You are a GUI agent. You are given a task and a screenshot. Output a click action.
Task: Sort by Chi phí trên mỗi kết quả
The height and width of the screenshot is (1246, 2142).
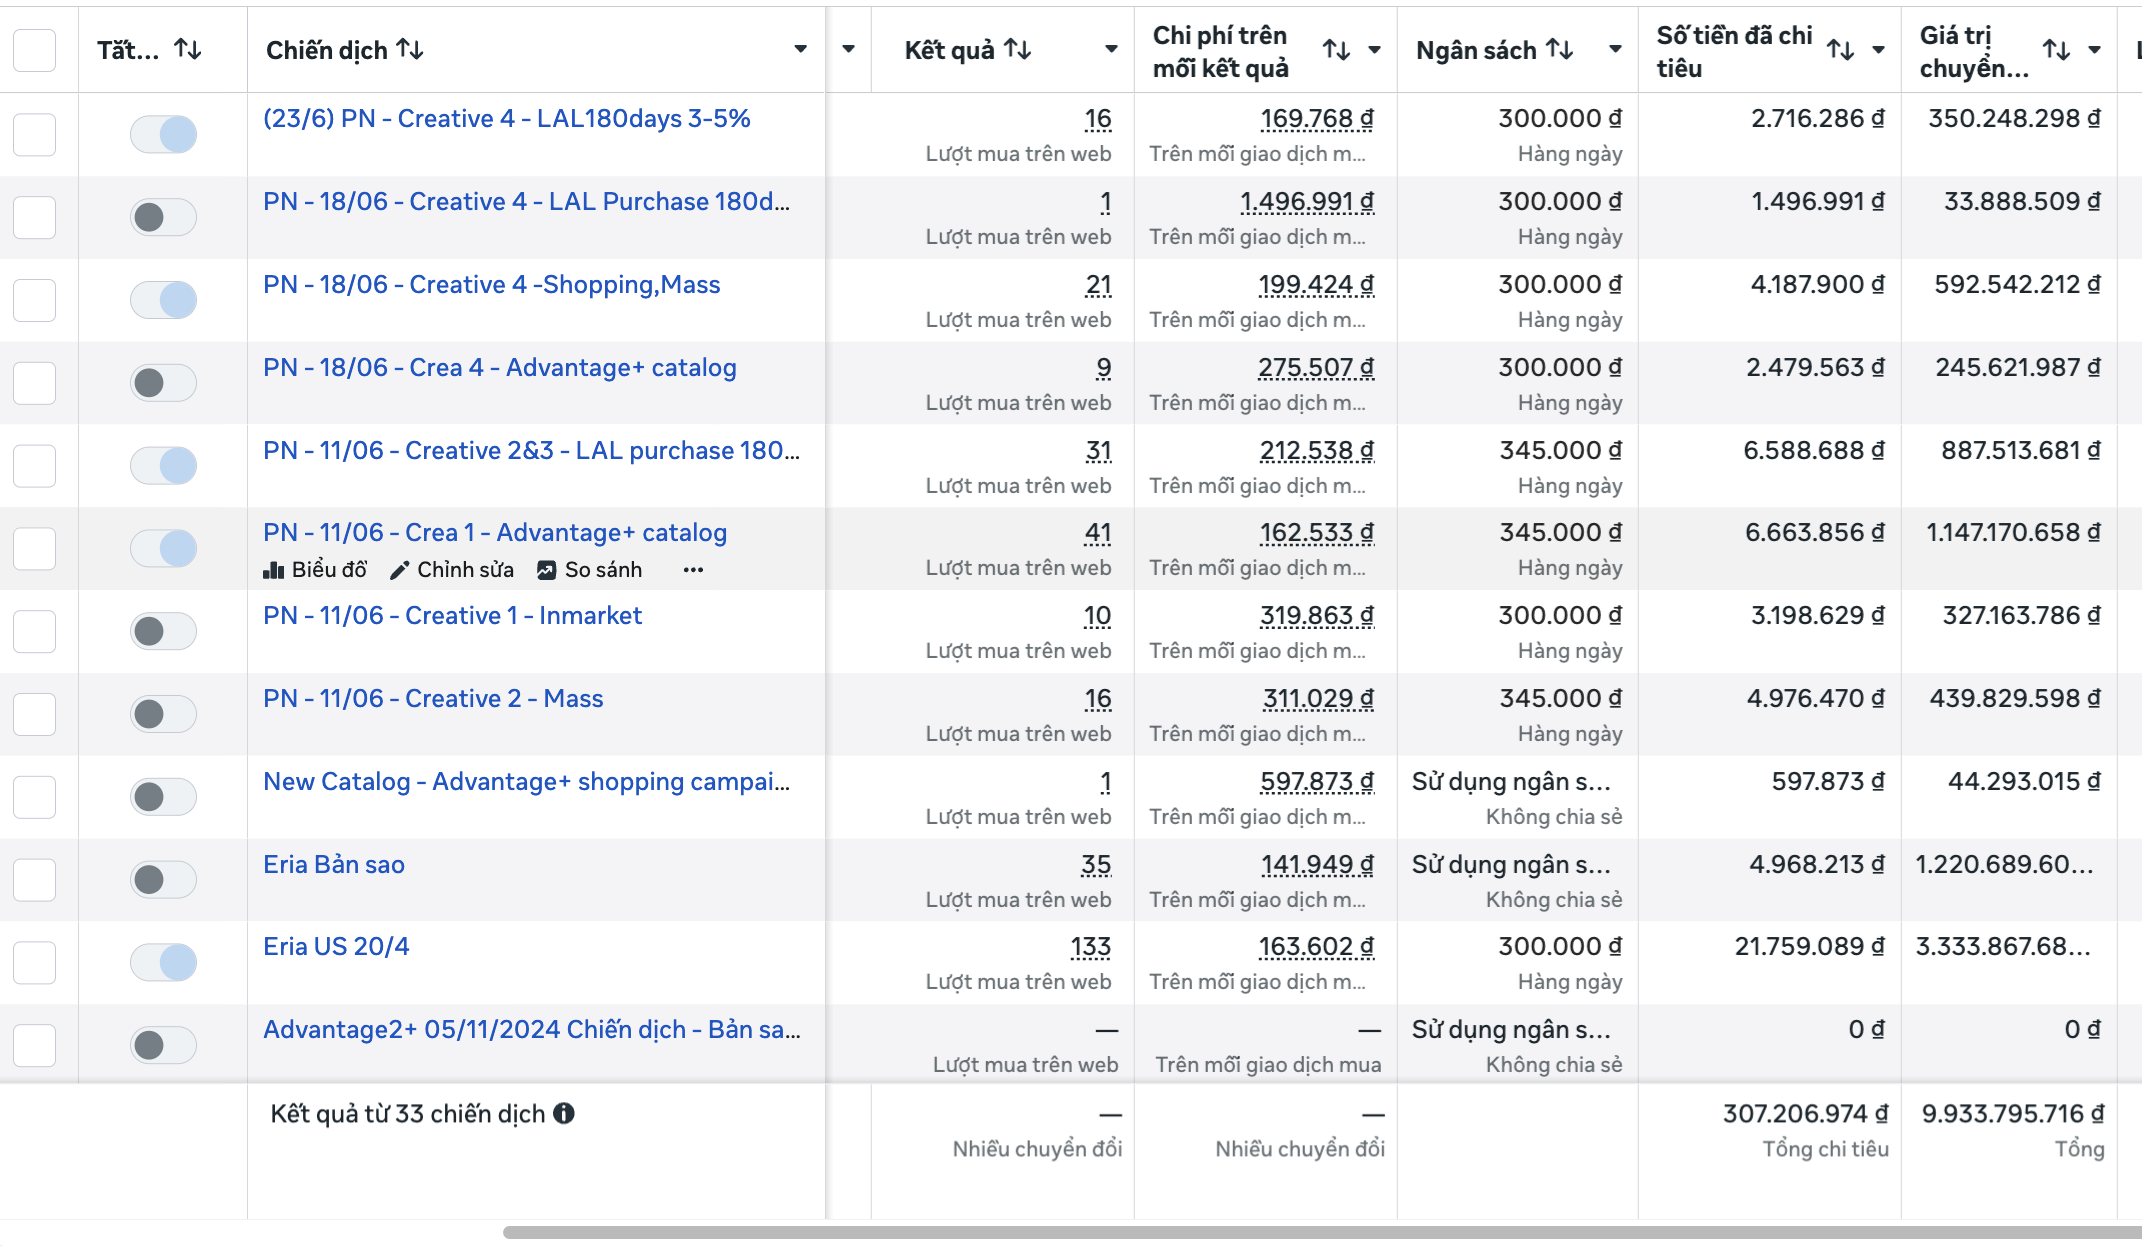[x=1336, y=49]
